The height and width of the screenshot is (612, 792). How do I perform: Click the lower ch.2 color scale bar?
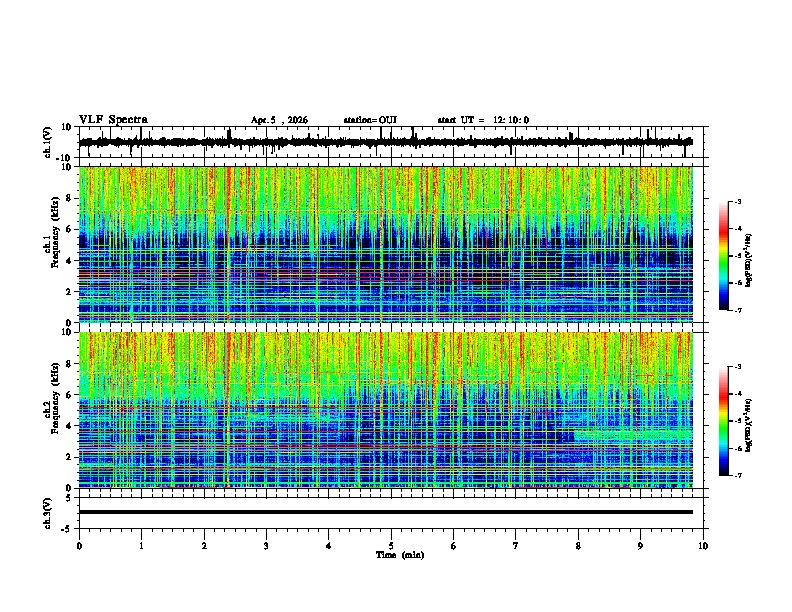[x=724, y=421]
